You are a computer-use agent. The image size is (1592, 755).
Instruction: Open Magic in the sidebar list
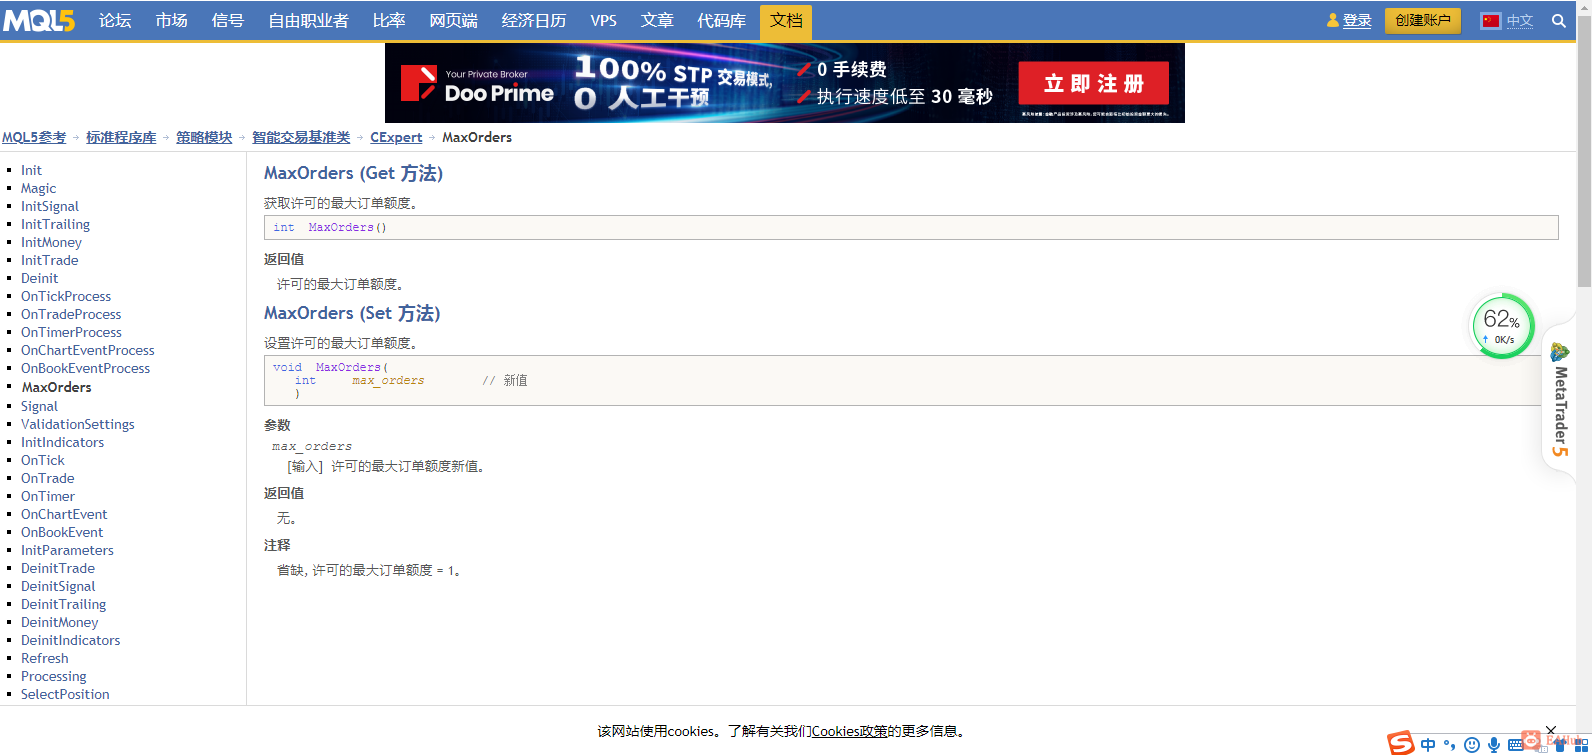[x=39, y=189]
